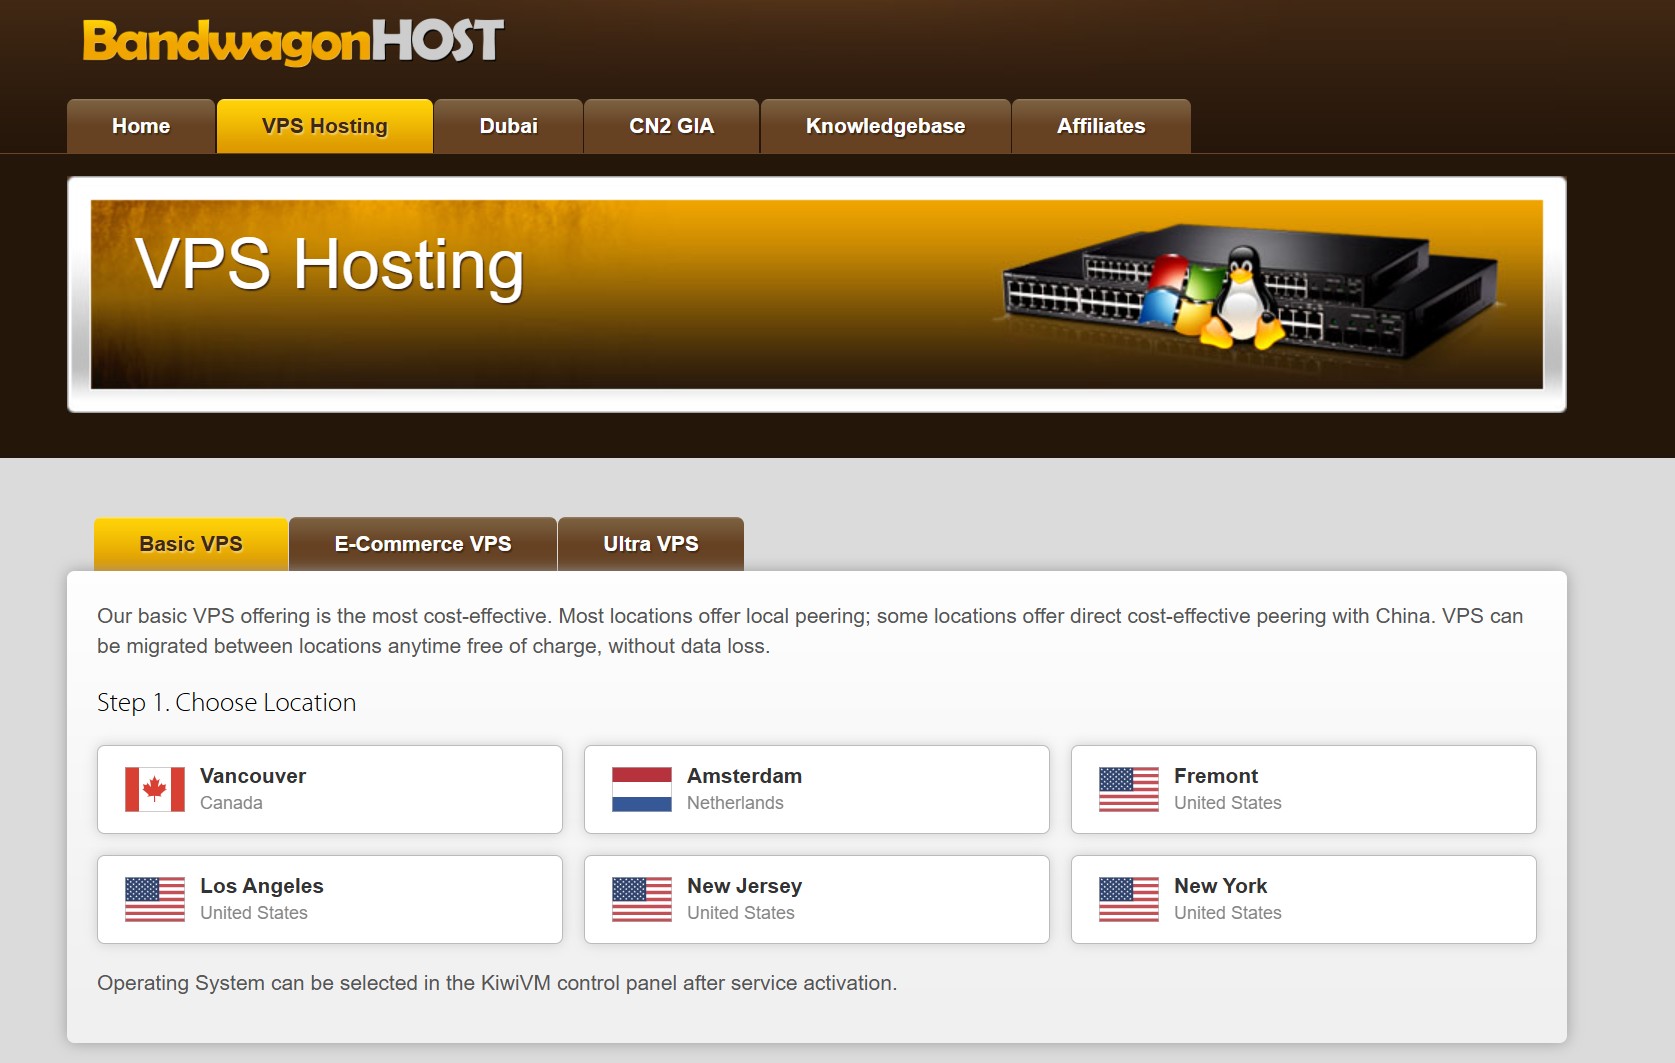Pick the New York location name
This screenshot has height=1063, width=1675.
[x=1220, y=886]
